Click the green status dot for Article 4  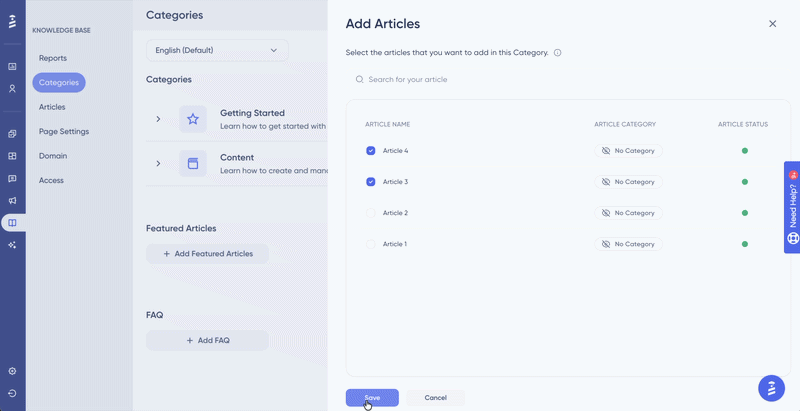pos(745,151)
